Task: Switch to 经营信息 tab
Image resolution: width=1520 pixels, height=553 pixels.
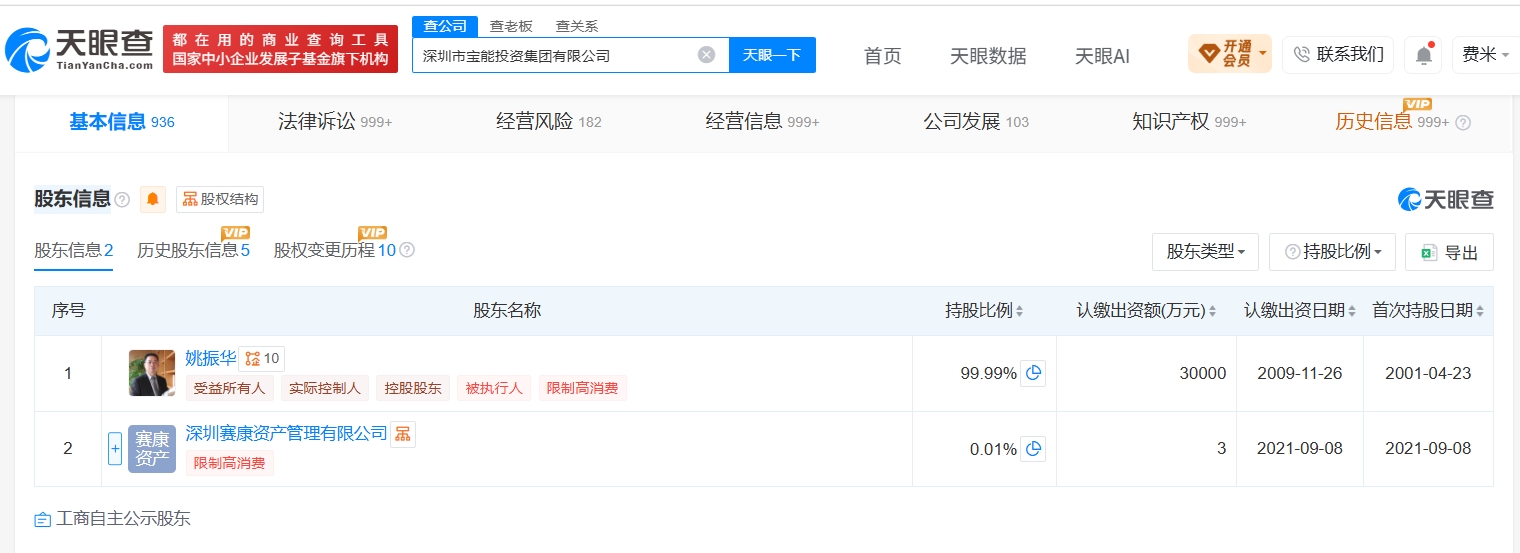Action: (762, 122)
